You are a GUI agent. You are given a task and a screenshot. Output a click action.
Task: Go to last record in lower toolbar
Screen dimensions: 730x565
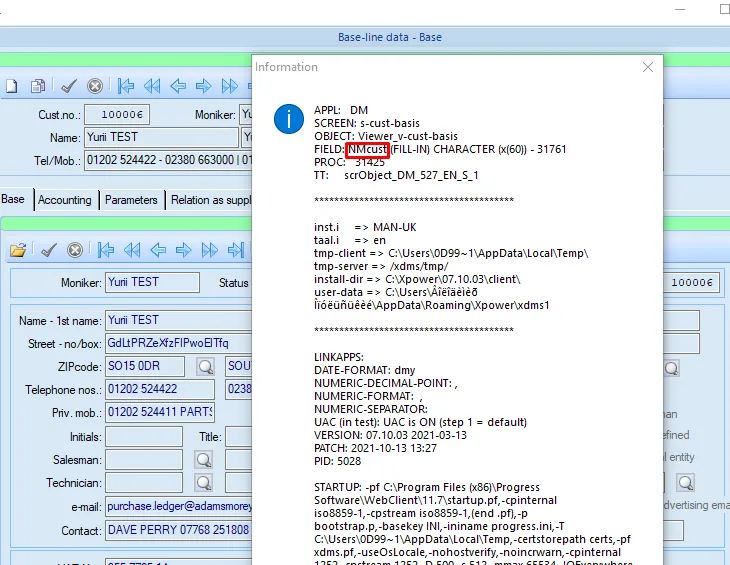pyautogui.click(x=236, y=250)
